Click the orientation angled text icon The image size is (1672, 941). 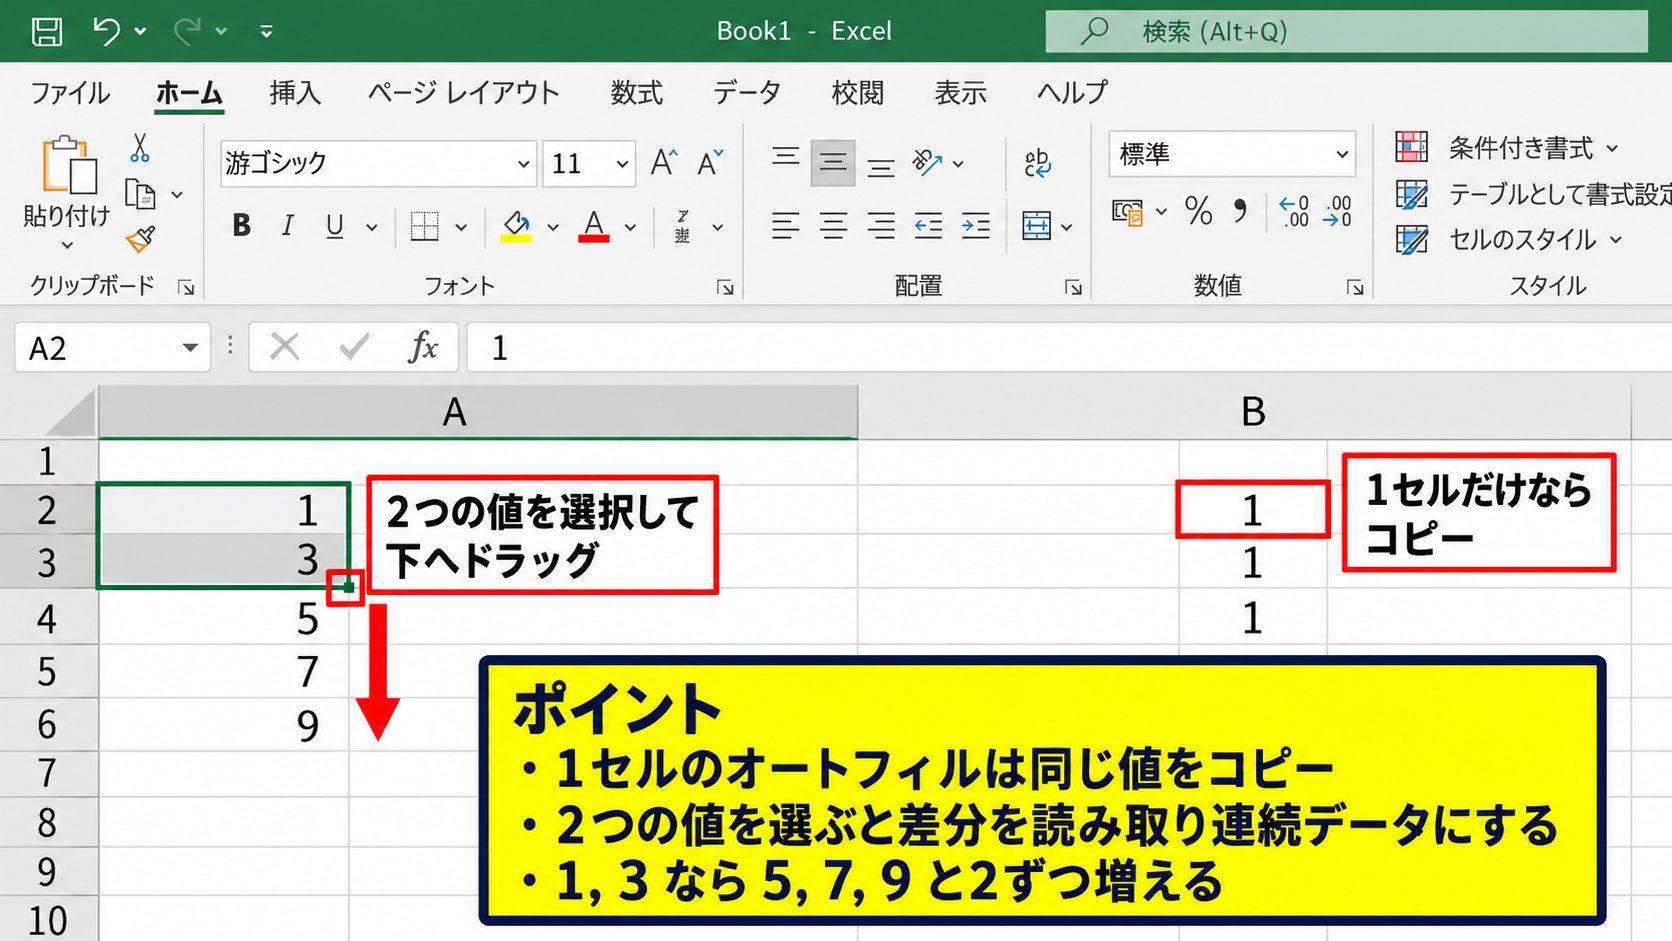pyautogui.click(x=927, y=162)
